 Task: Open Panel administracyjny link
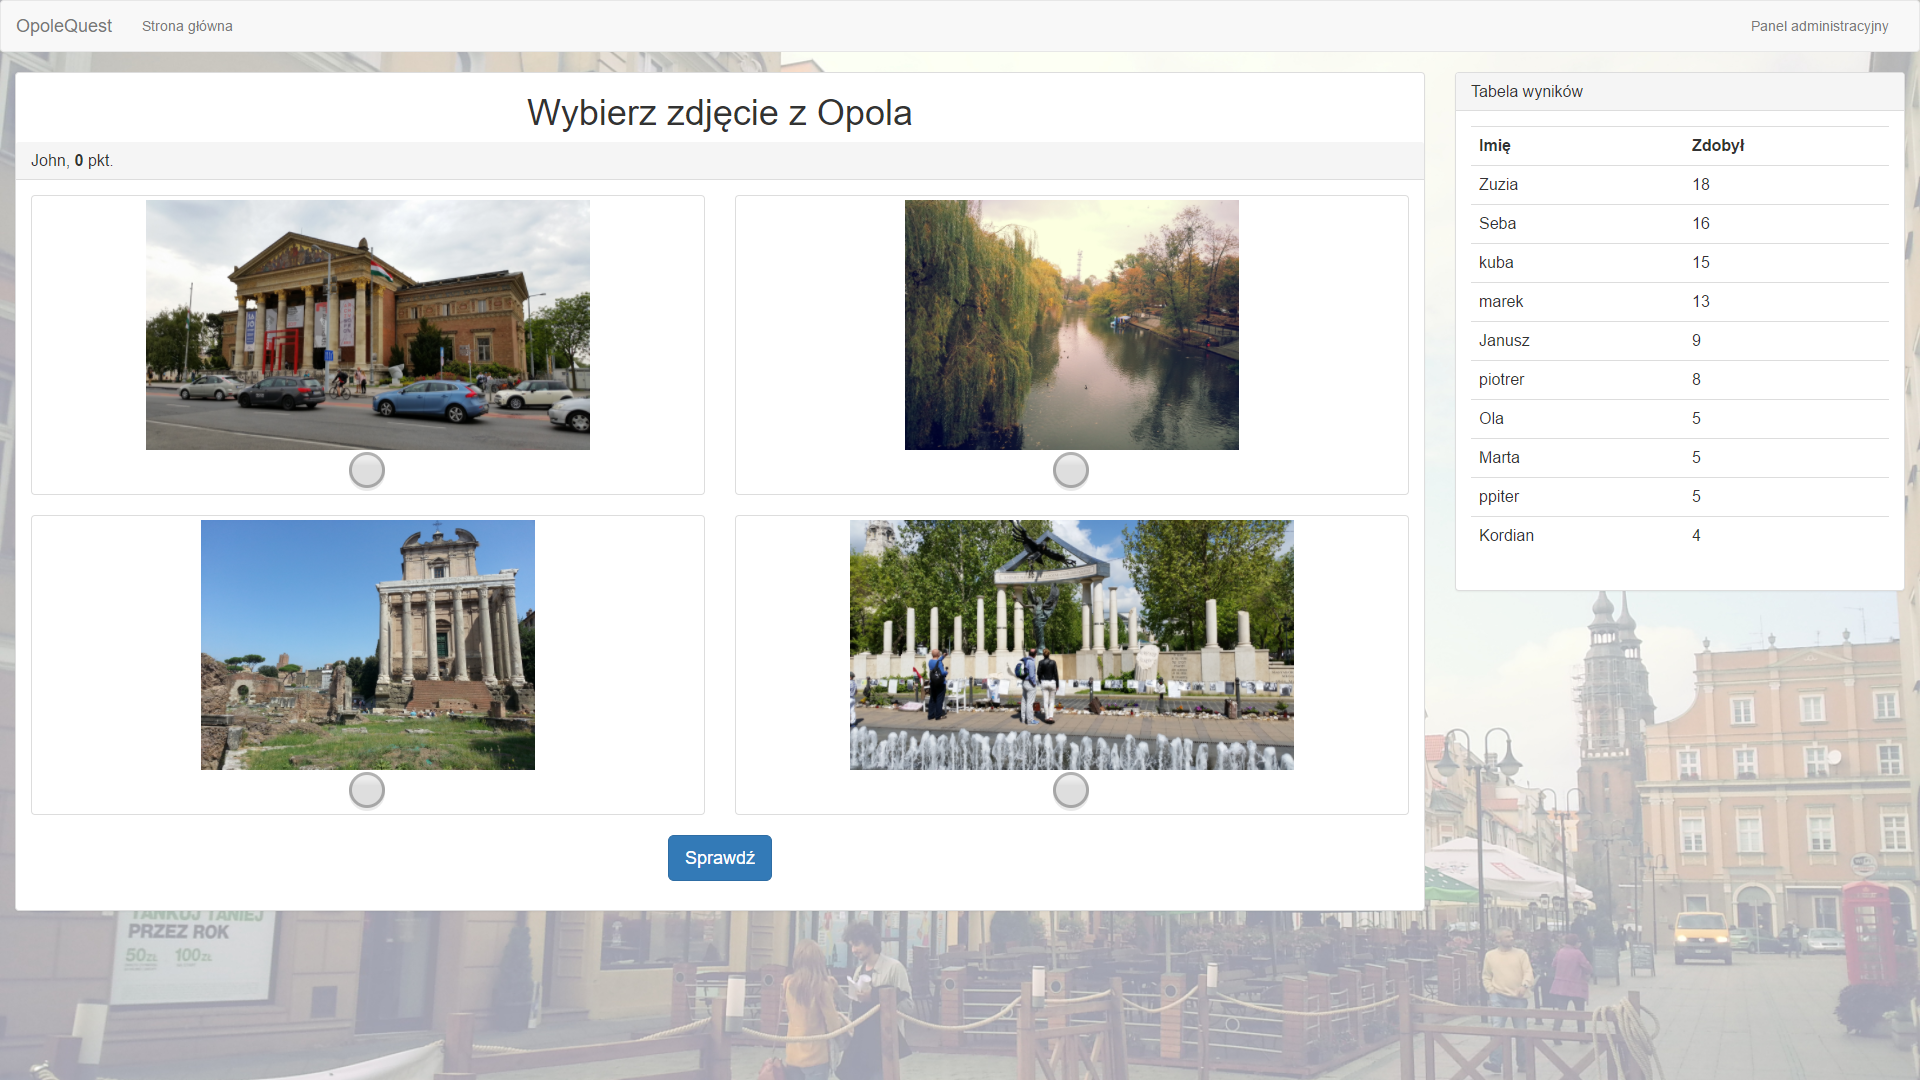point(1819,26)
